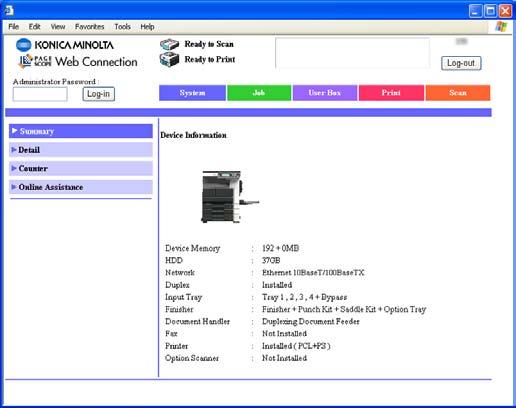Click the browser page icon in title bar
The height and width of the screenshot is (408, 516).
9,11
